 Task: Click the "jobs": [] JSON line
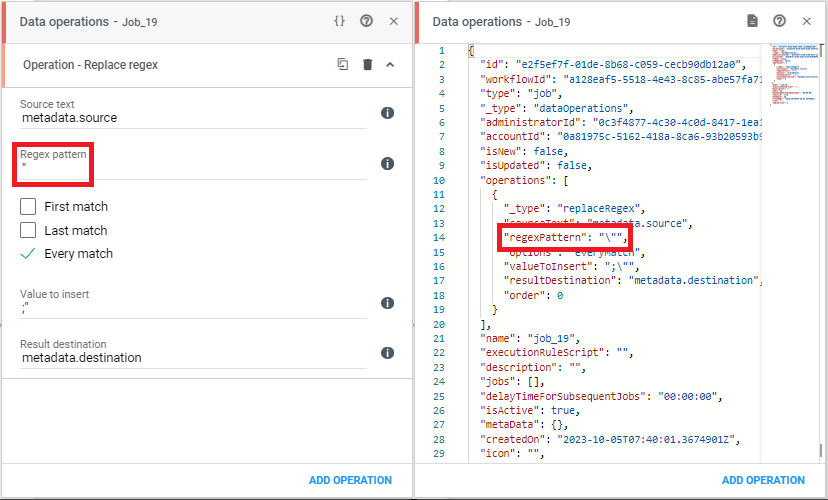[x=512, y=381]
